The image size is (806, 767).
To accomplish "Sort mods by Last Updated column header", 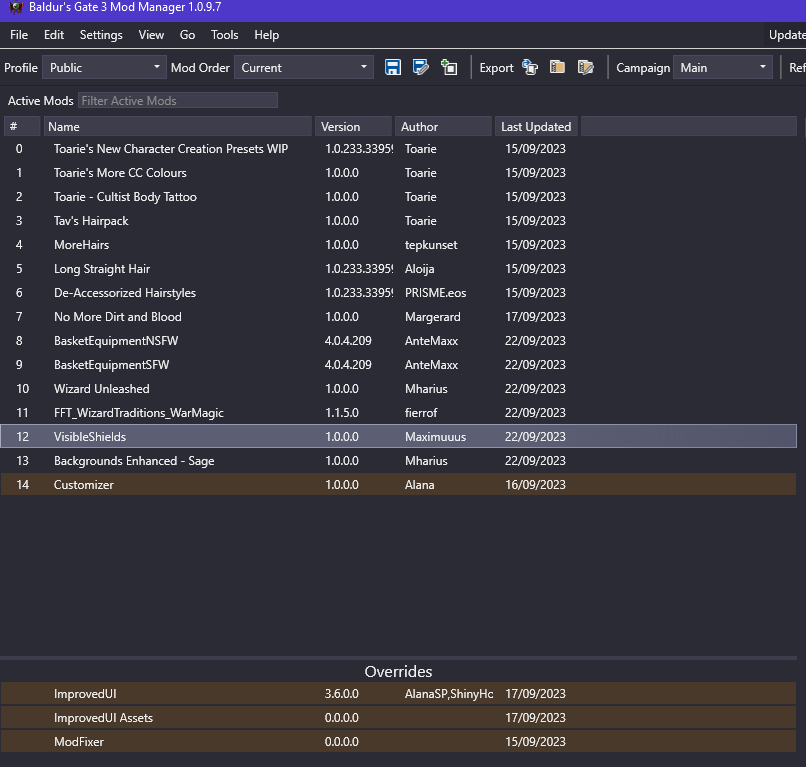I will point(536,126).
